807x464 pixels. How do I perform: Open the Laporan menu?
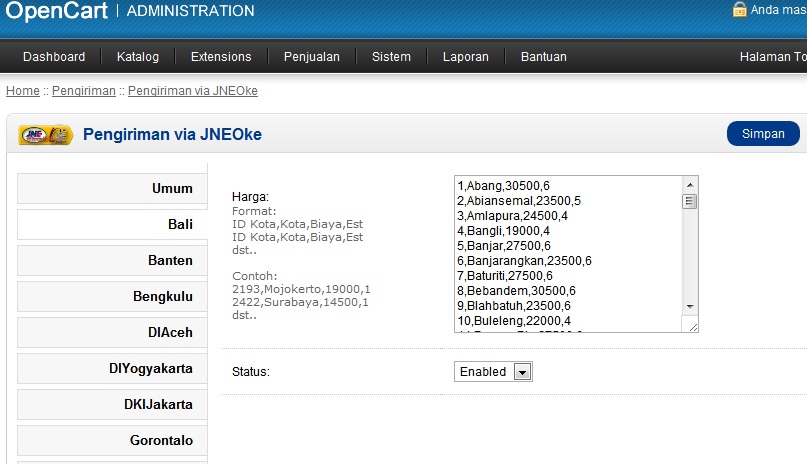pyautogui.click(x=466, y=57)
